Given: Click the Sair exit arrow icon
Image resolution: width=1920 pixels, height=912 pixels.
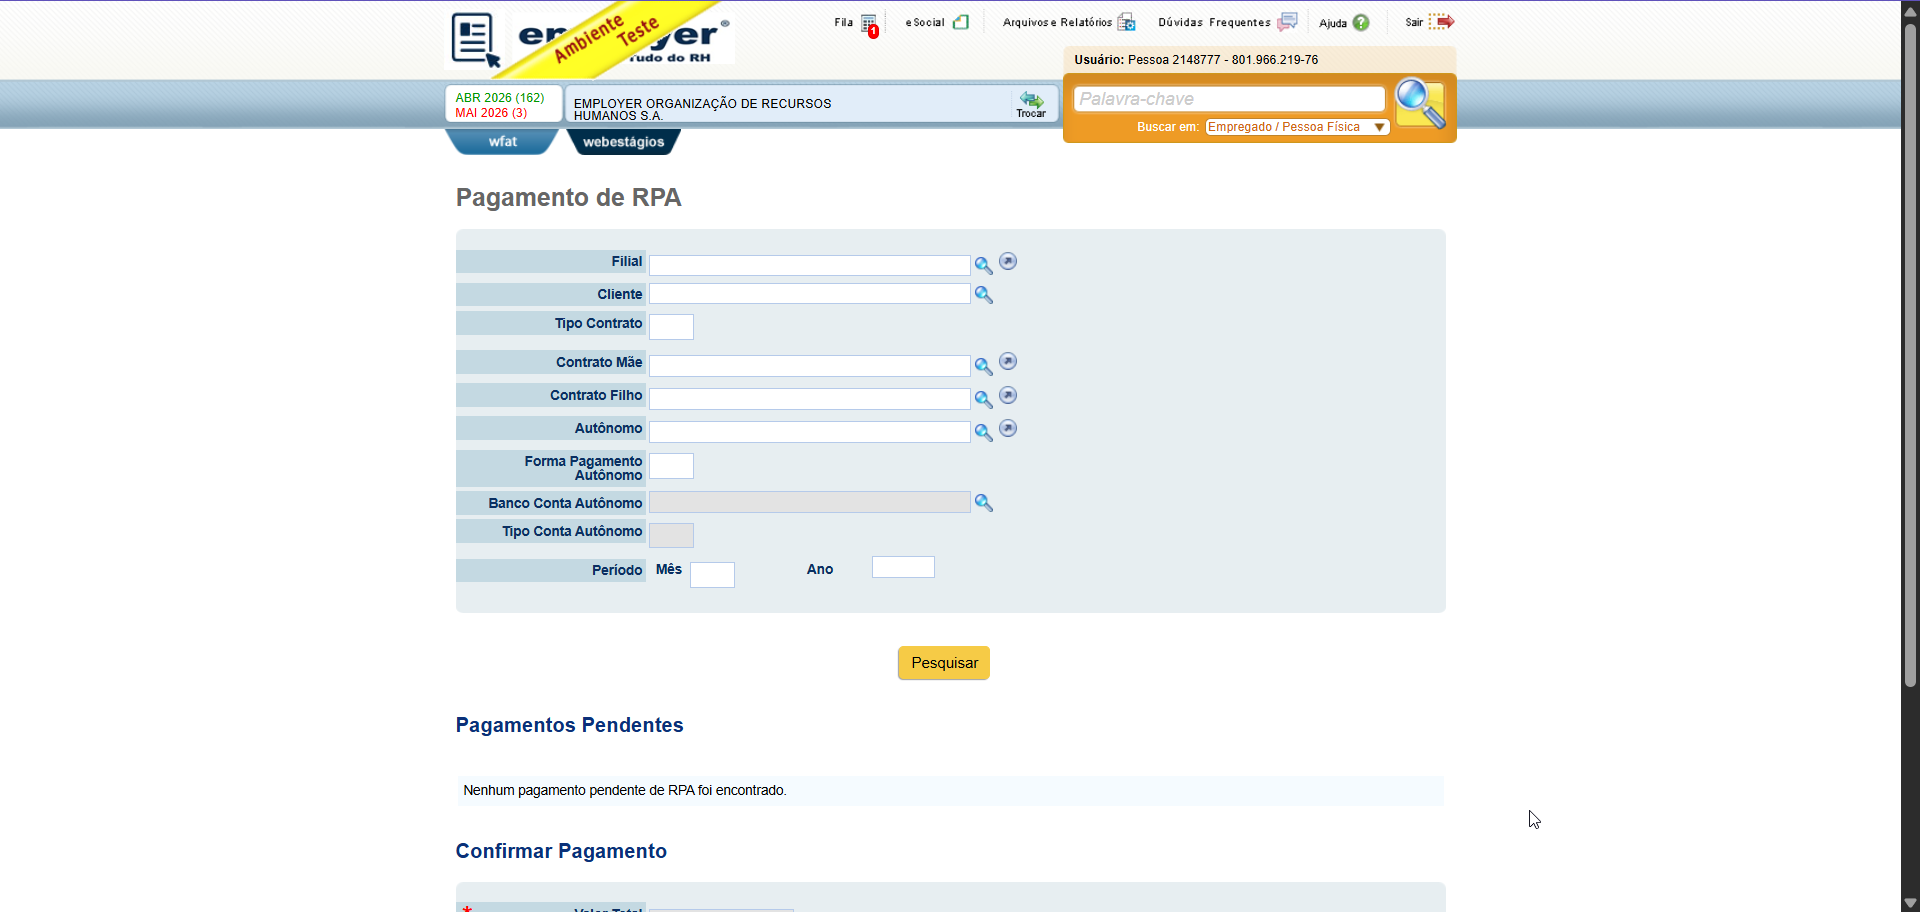Looking at the screenshot, I should point(1441,22).
